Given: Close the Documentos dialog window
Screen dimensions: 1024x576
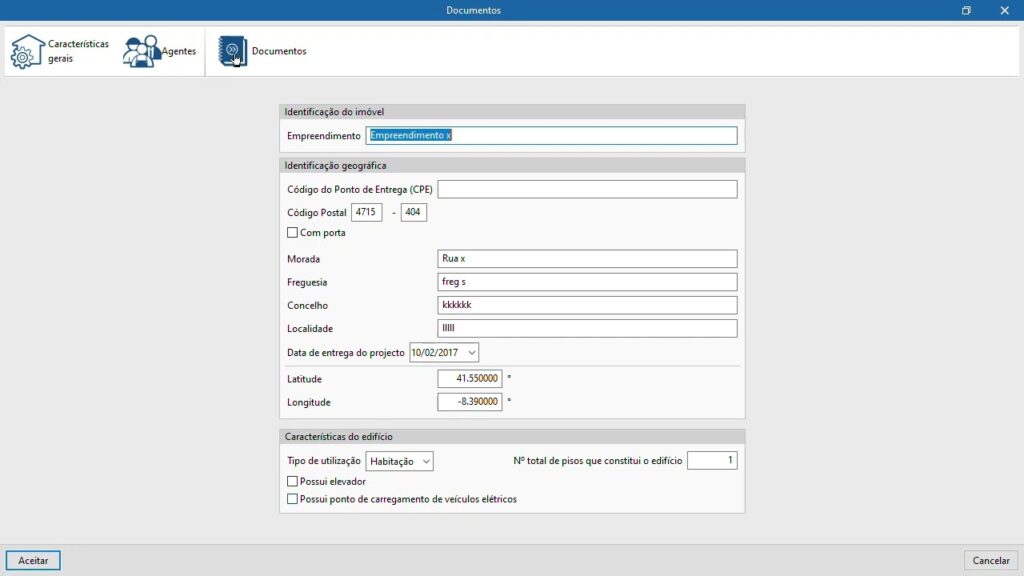Looking at the screenshot, I should (1004, 10).
